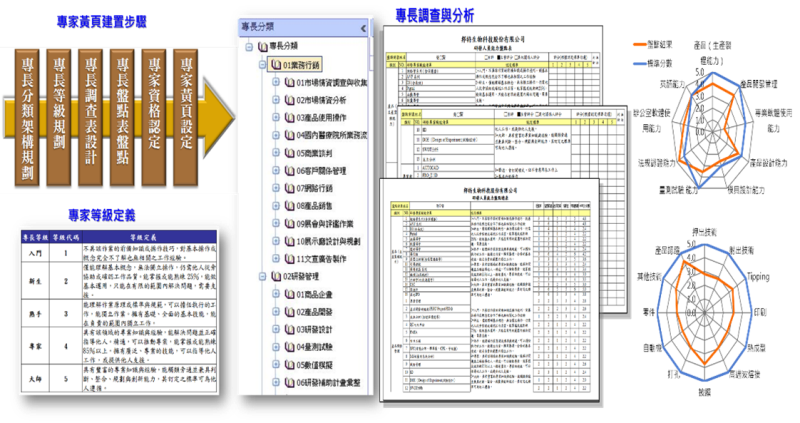Image resolution: width=800 pixels, height=423 pixels.
Task: Click the 熱成型 label on lower radar
Action: [757, 347]
